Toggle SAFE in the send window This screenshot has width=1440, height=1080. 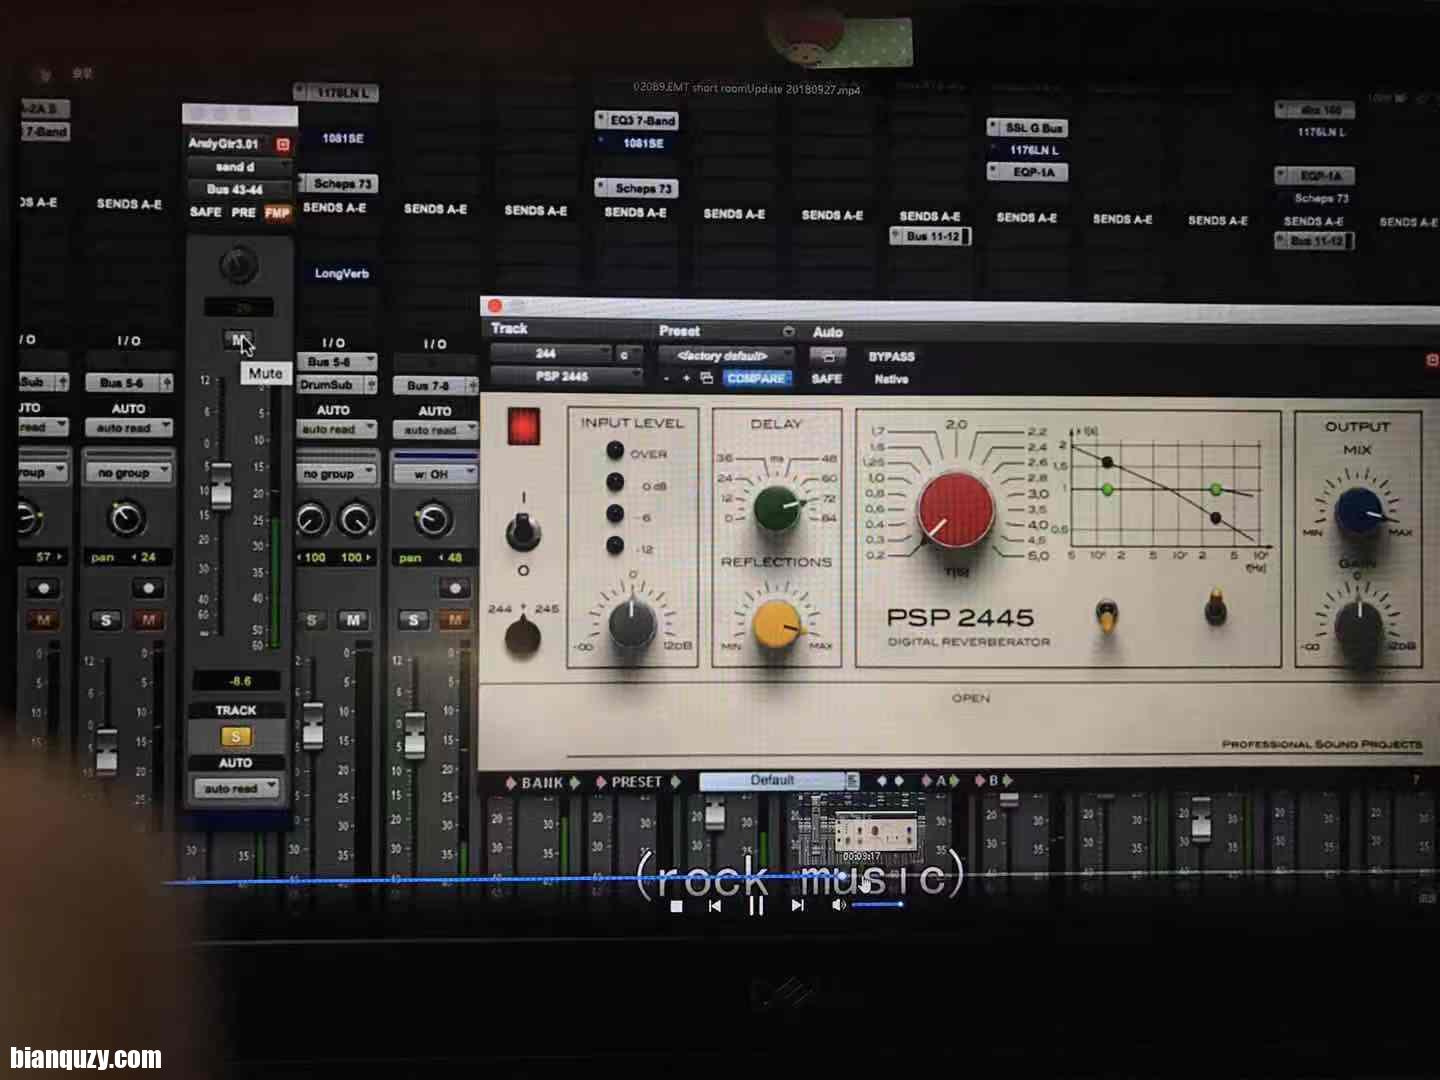coord(205,212)
